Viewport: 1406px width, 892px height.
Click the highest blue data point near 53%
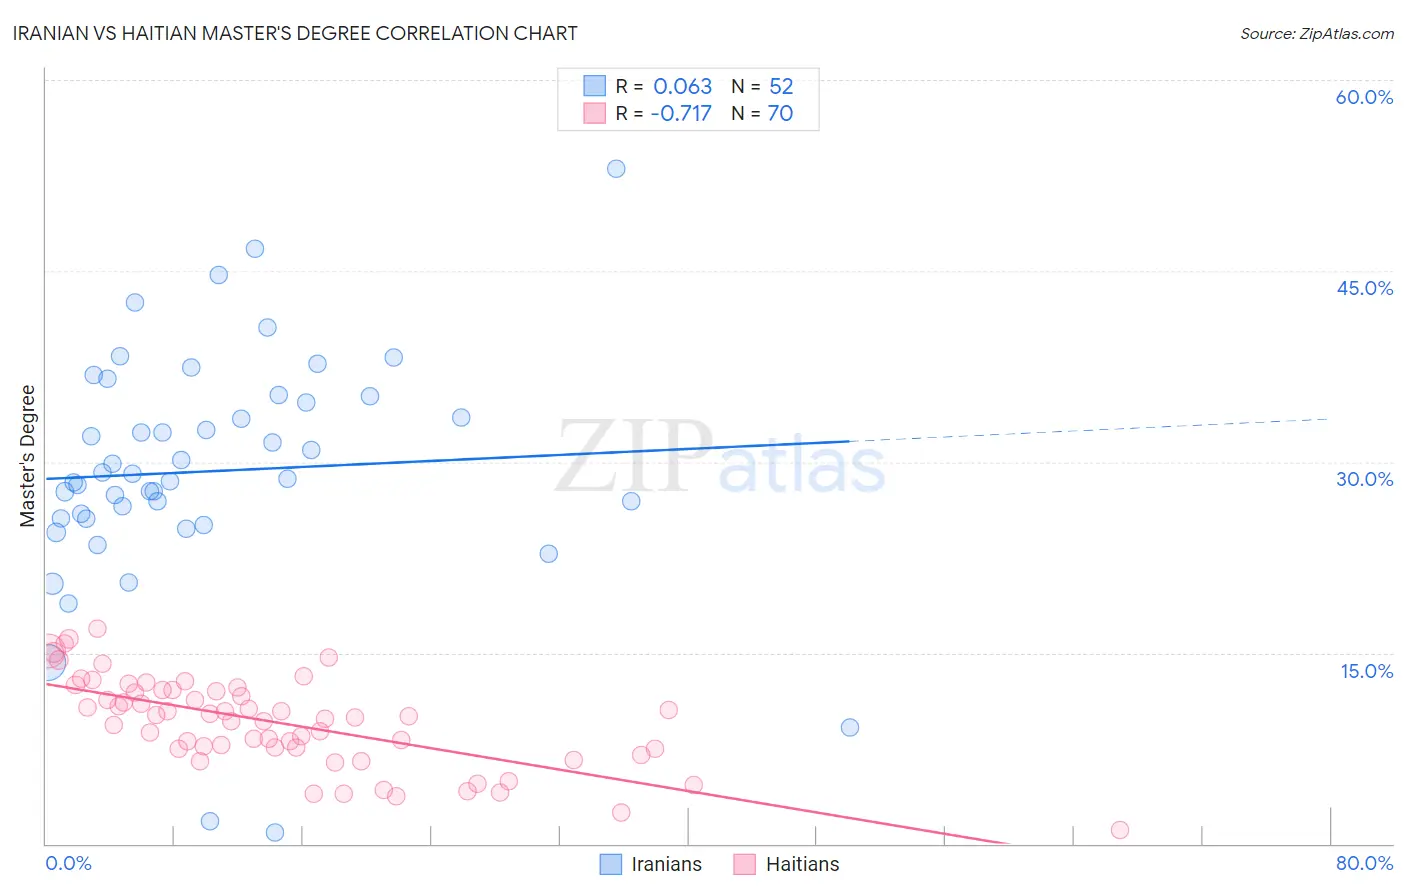(616, 169)
